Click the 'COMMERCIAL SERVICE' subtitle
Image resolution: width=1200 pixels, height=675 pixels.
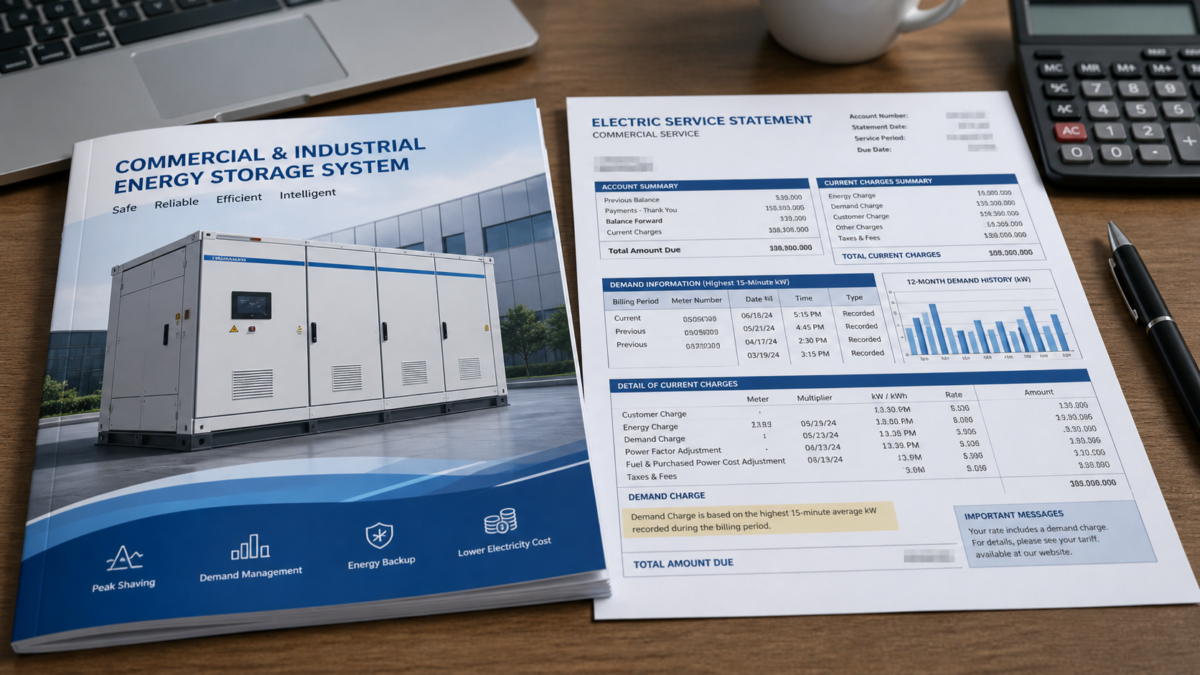[x=644, y=134]
